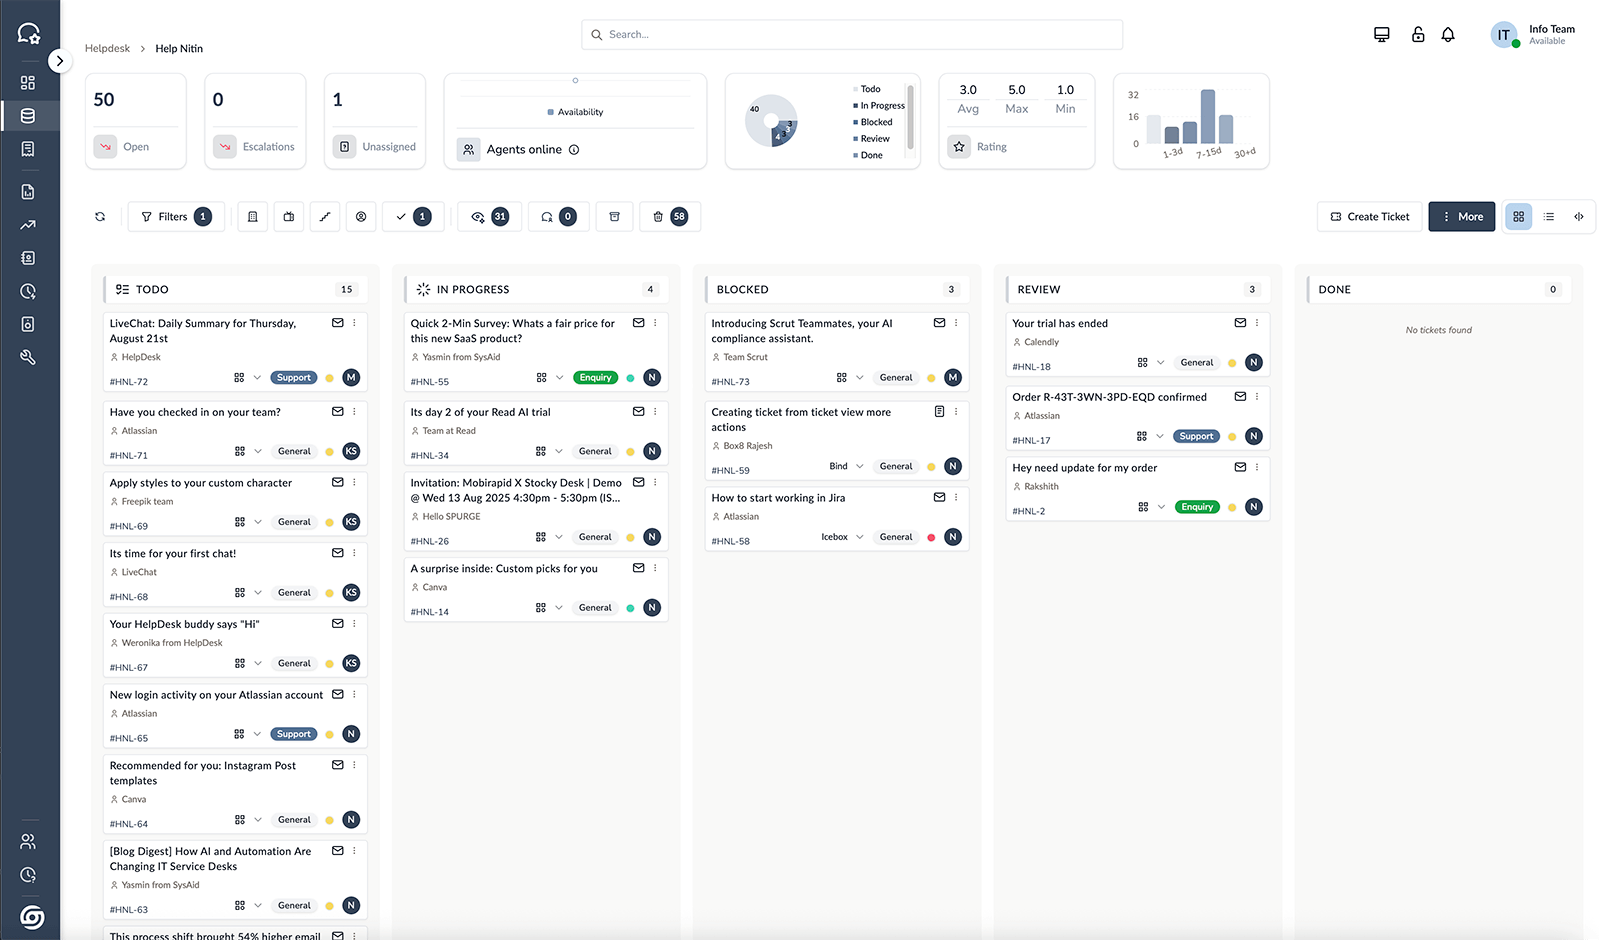Click the status donut chart
This screenshot has width=1600, height=940.
771,121
